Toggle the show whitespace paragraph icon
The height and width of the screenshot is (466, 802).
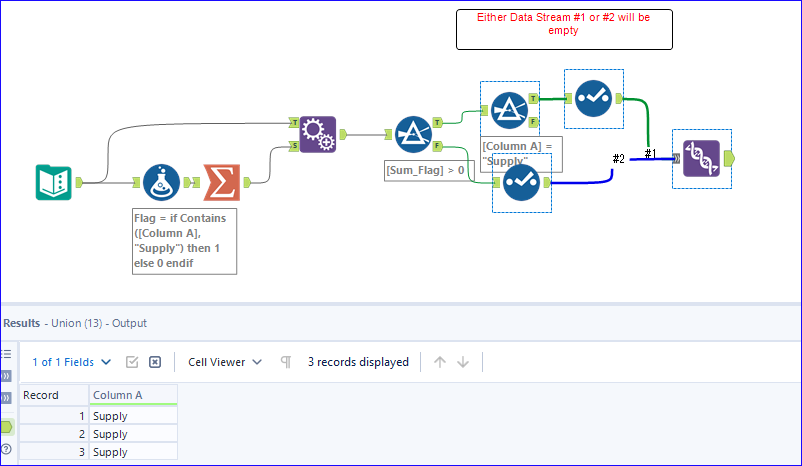[286, 362]
